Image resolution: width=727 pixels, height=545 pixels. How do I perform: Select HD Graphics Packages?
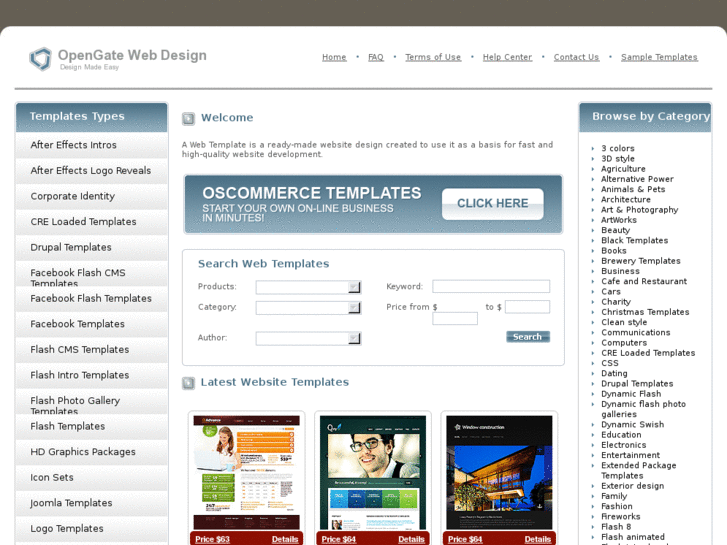click(91, 452)
